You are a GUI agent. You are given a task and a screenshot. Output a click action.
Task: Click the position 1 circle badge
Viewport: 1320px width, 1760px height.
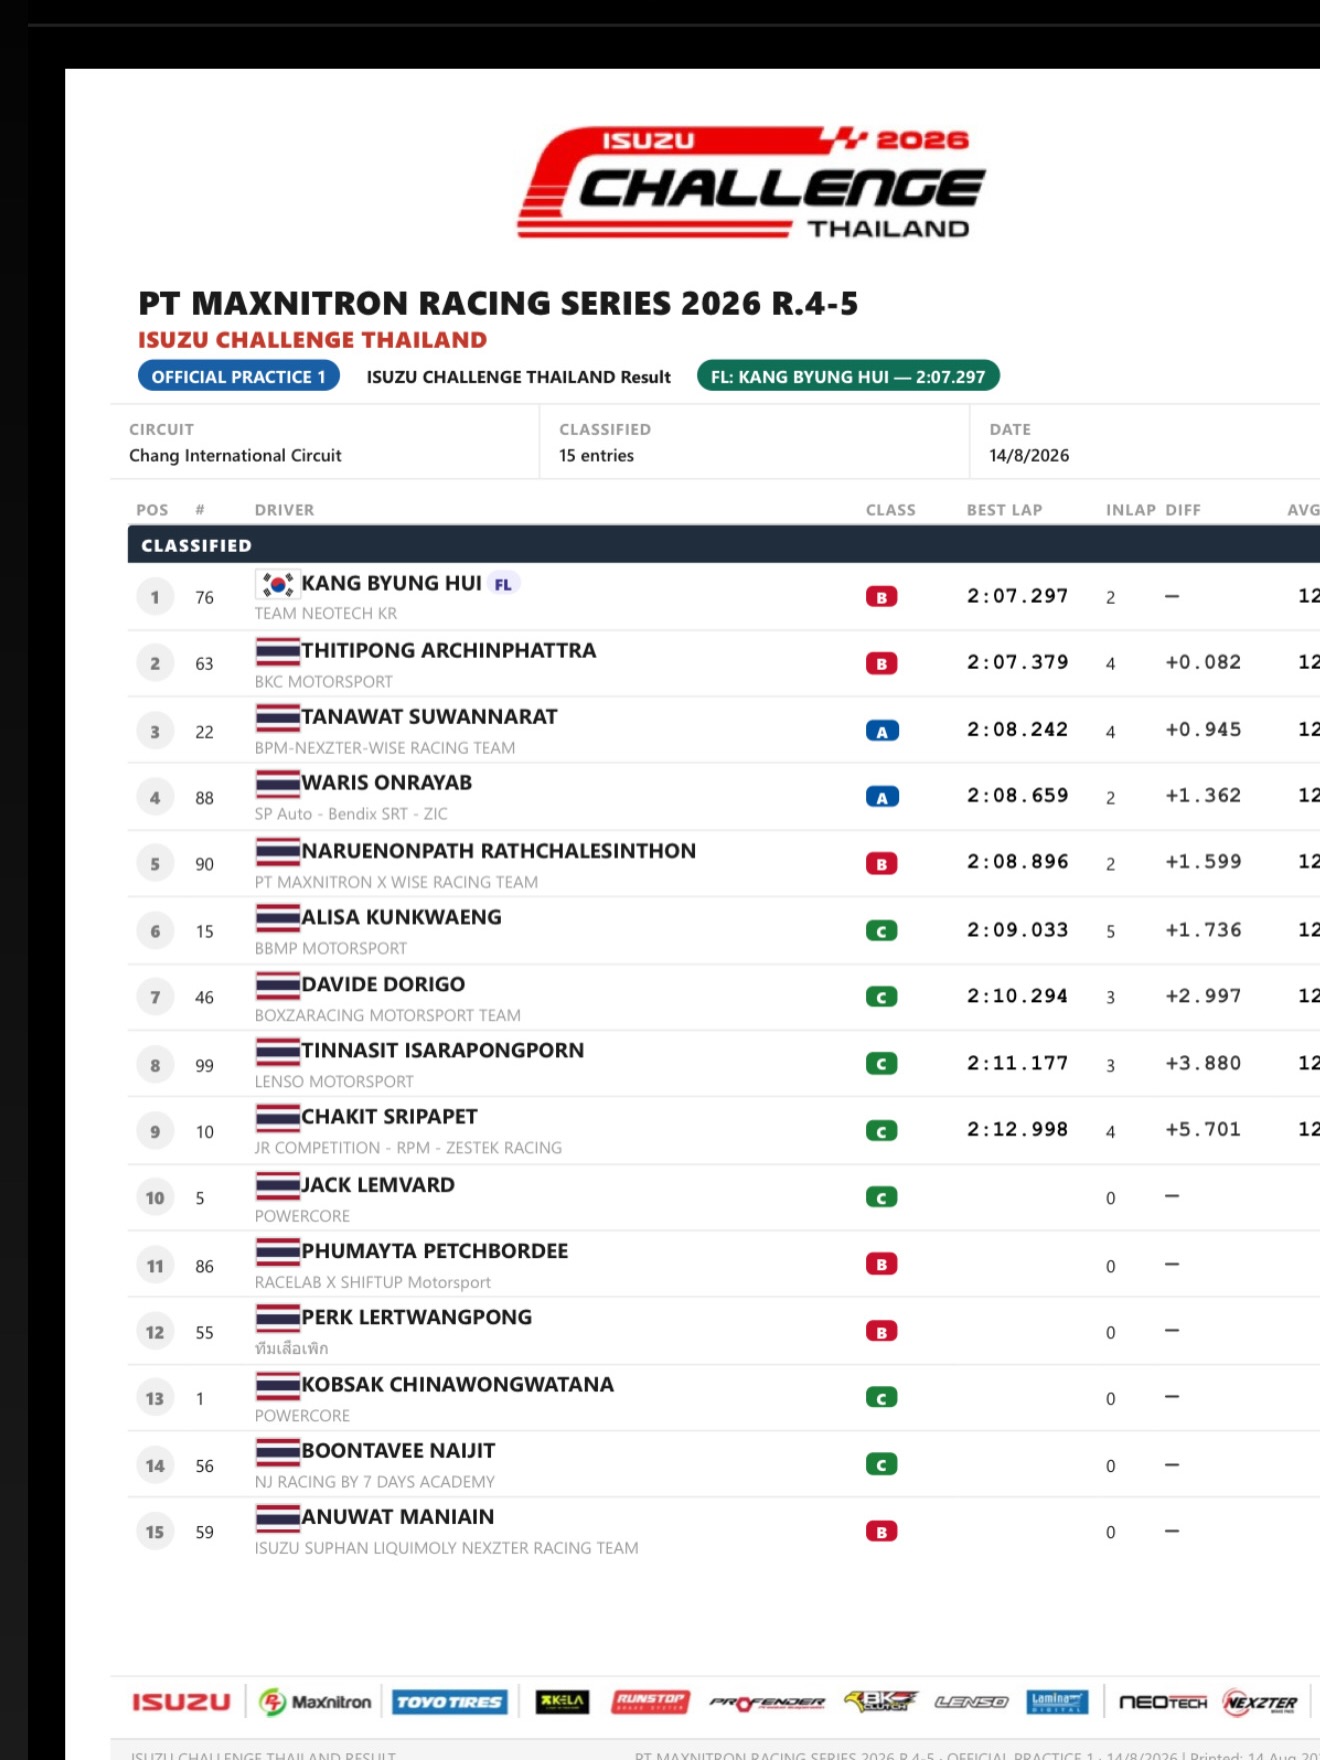[155, 597]
